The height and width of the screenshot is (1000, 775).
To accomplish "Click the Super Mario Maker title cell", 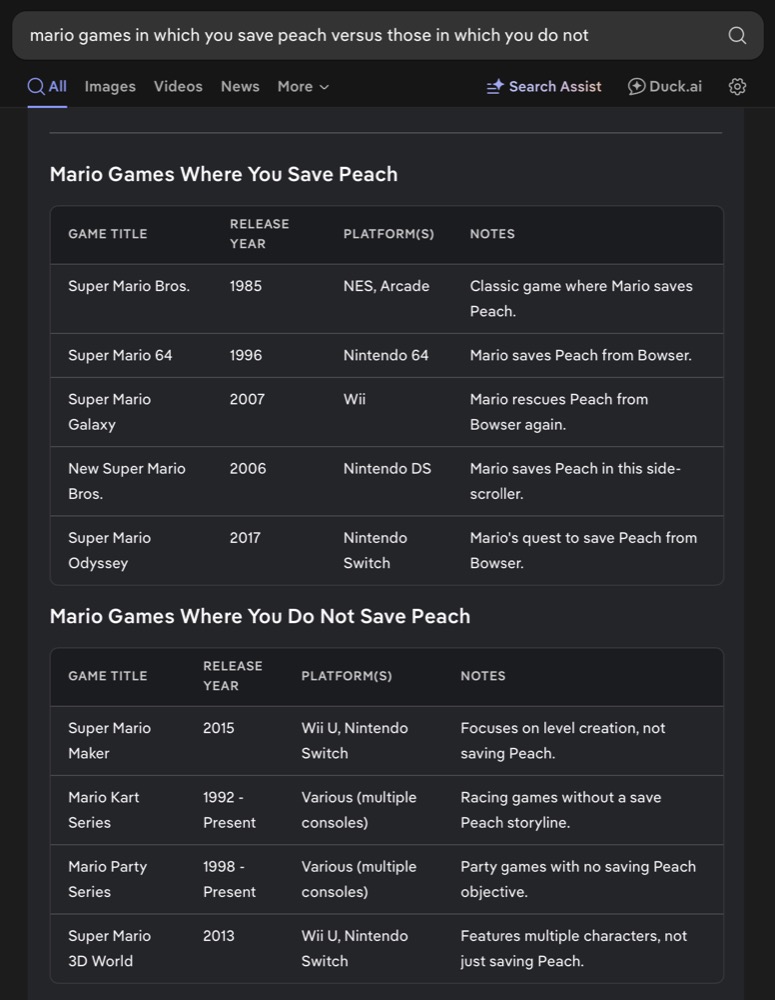I will tap(110, 741).
